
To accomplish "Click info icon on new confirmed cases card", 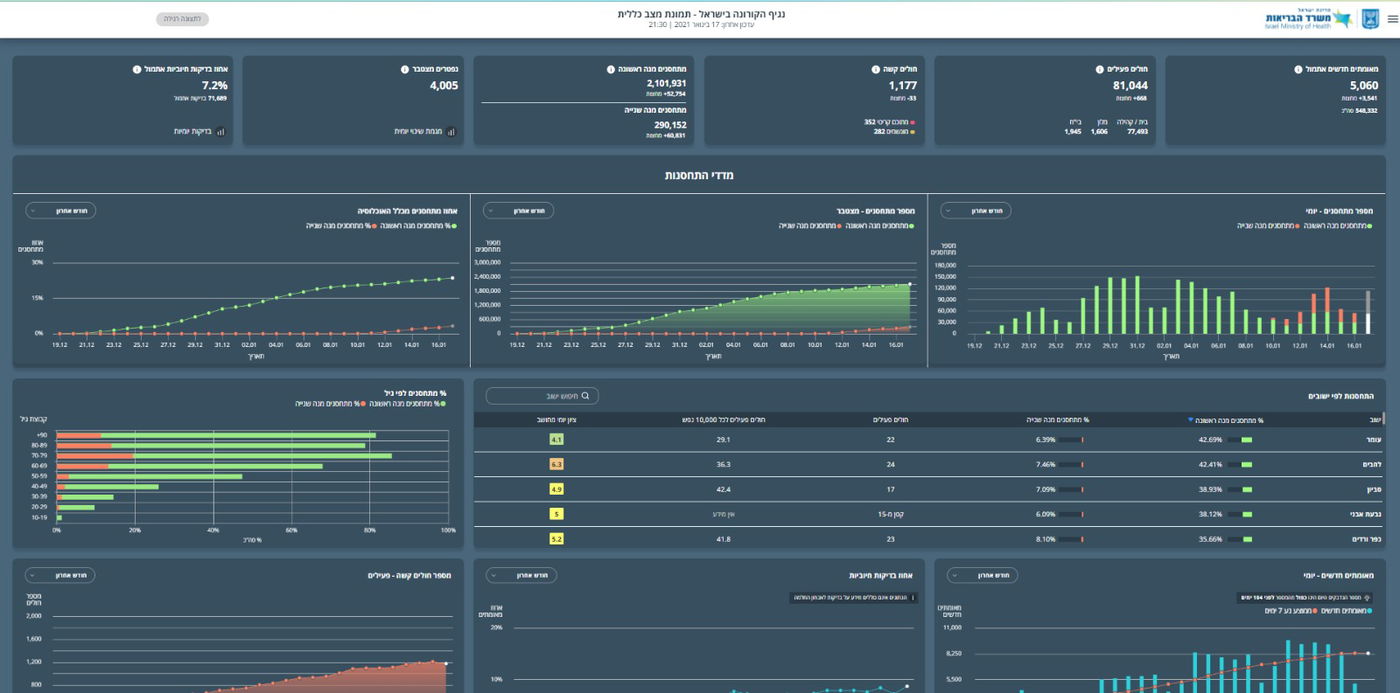I will click(x=1298, y=70).
